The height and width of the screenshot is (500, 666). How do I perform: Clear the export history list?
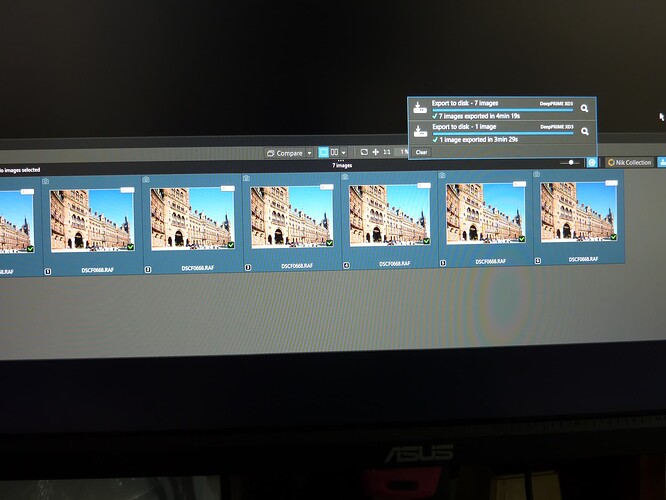pos(422,152)
